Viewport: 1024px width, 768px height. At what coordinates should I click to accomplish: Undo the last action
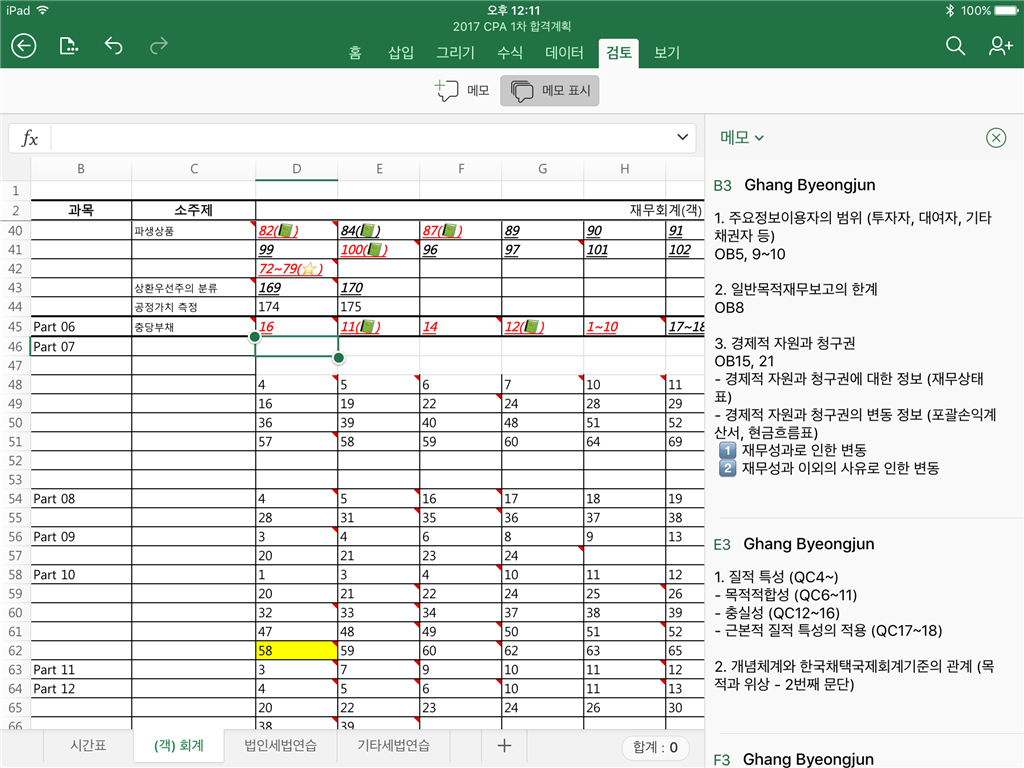point(114,46)
